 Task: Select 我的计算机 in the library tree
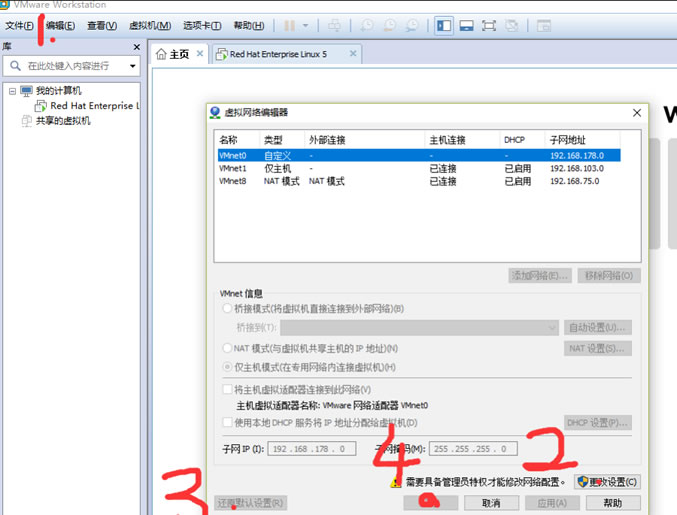click(58, 91)
